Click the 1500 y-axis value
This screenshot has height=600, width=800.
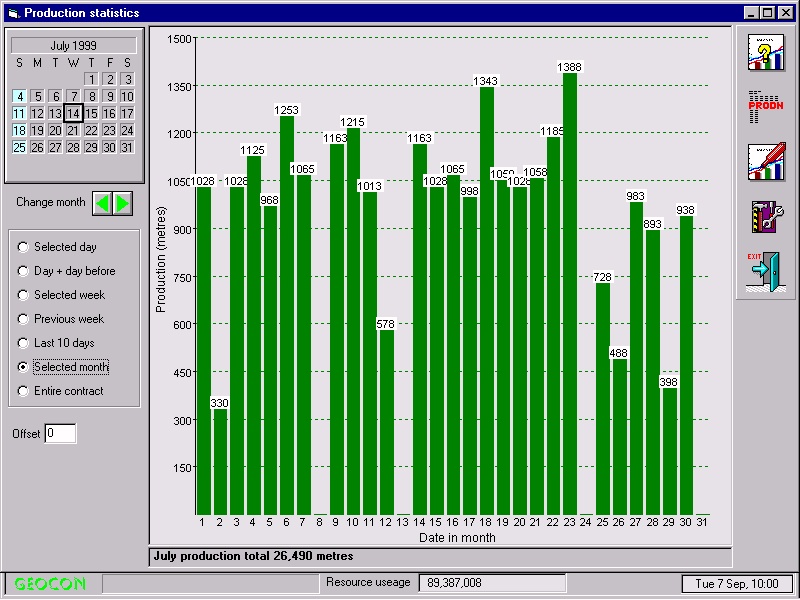tap(179, 39)
